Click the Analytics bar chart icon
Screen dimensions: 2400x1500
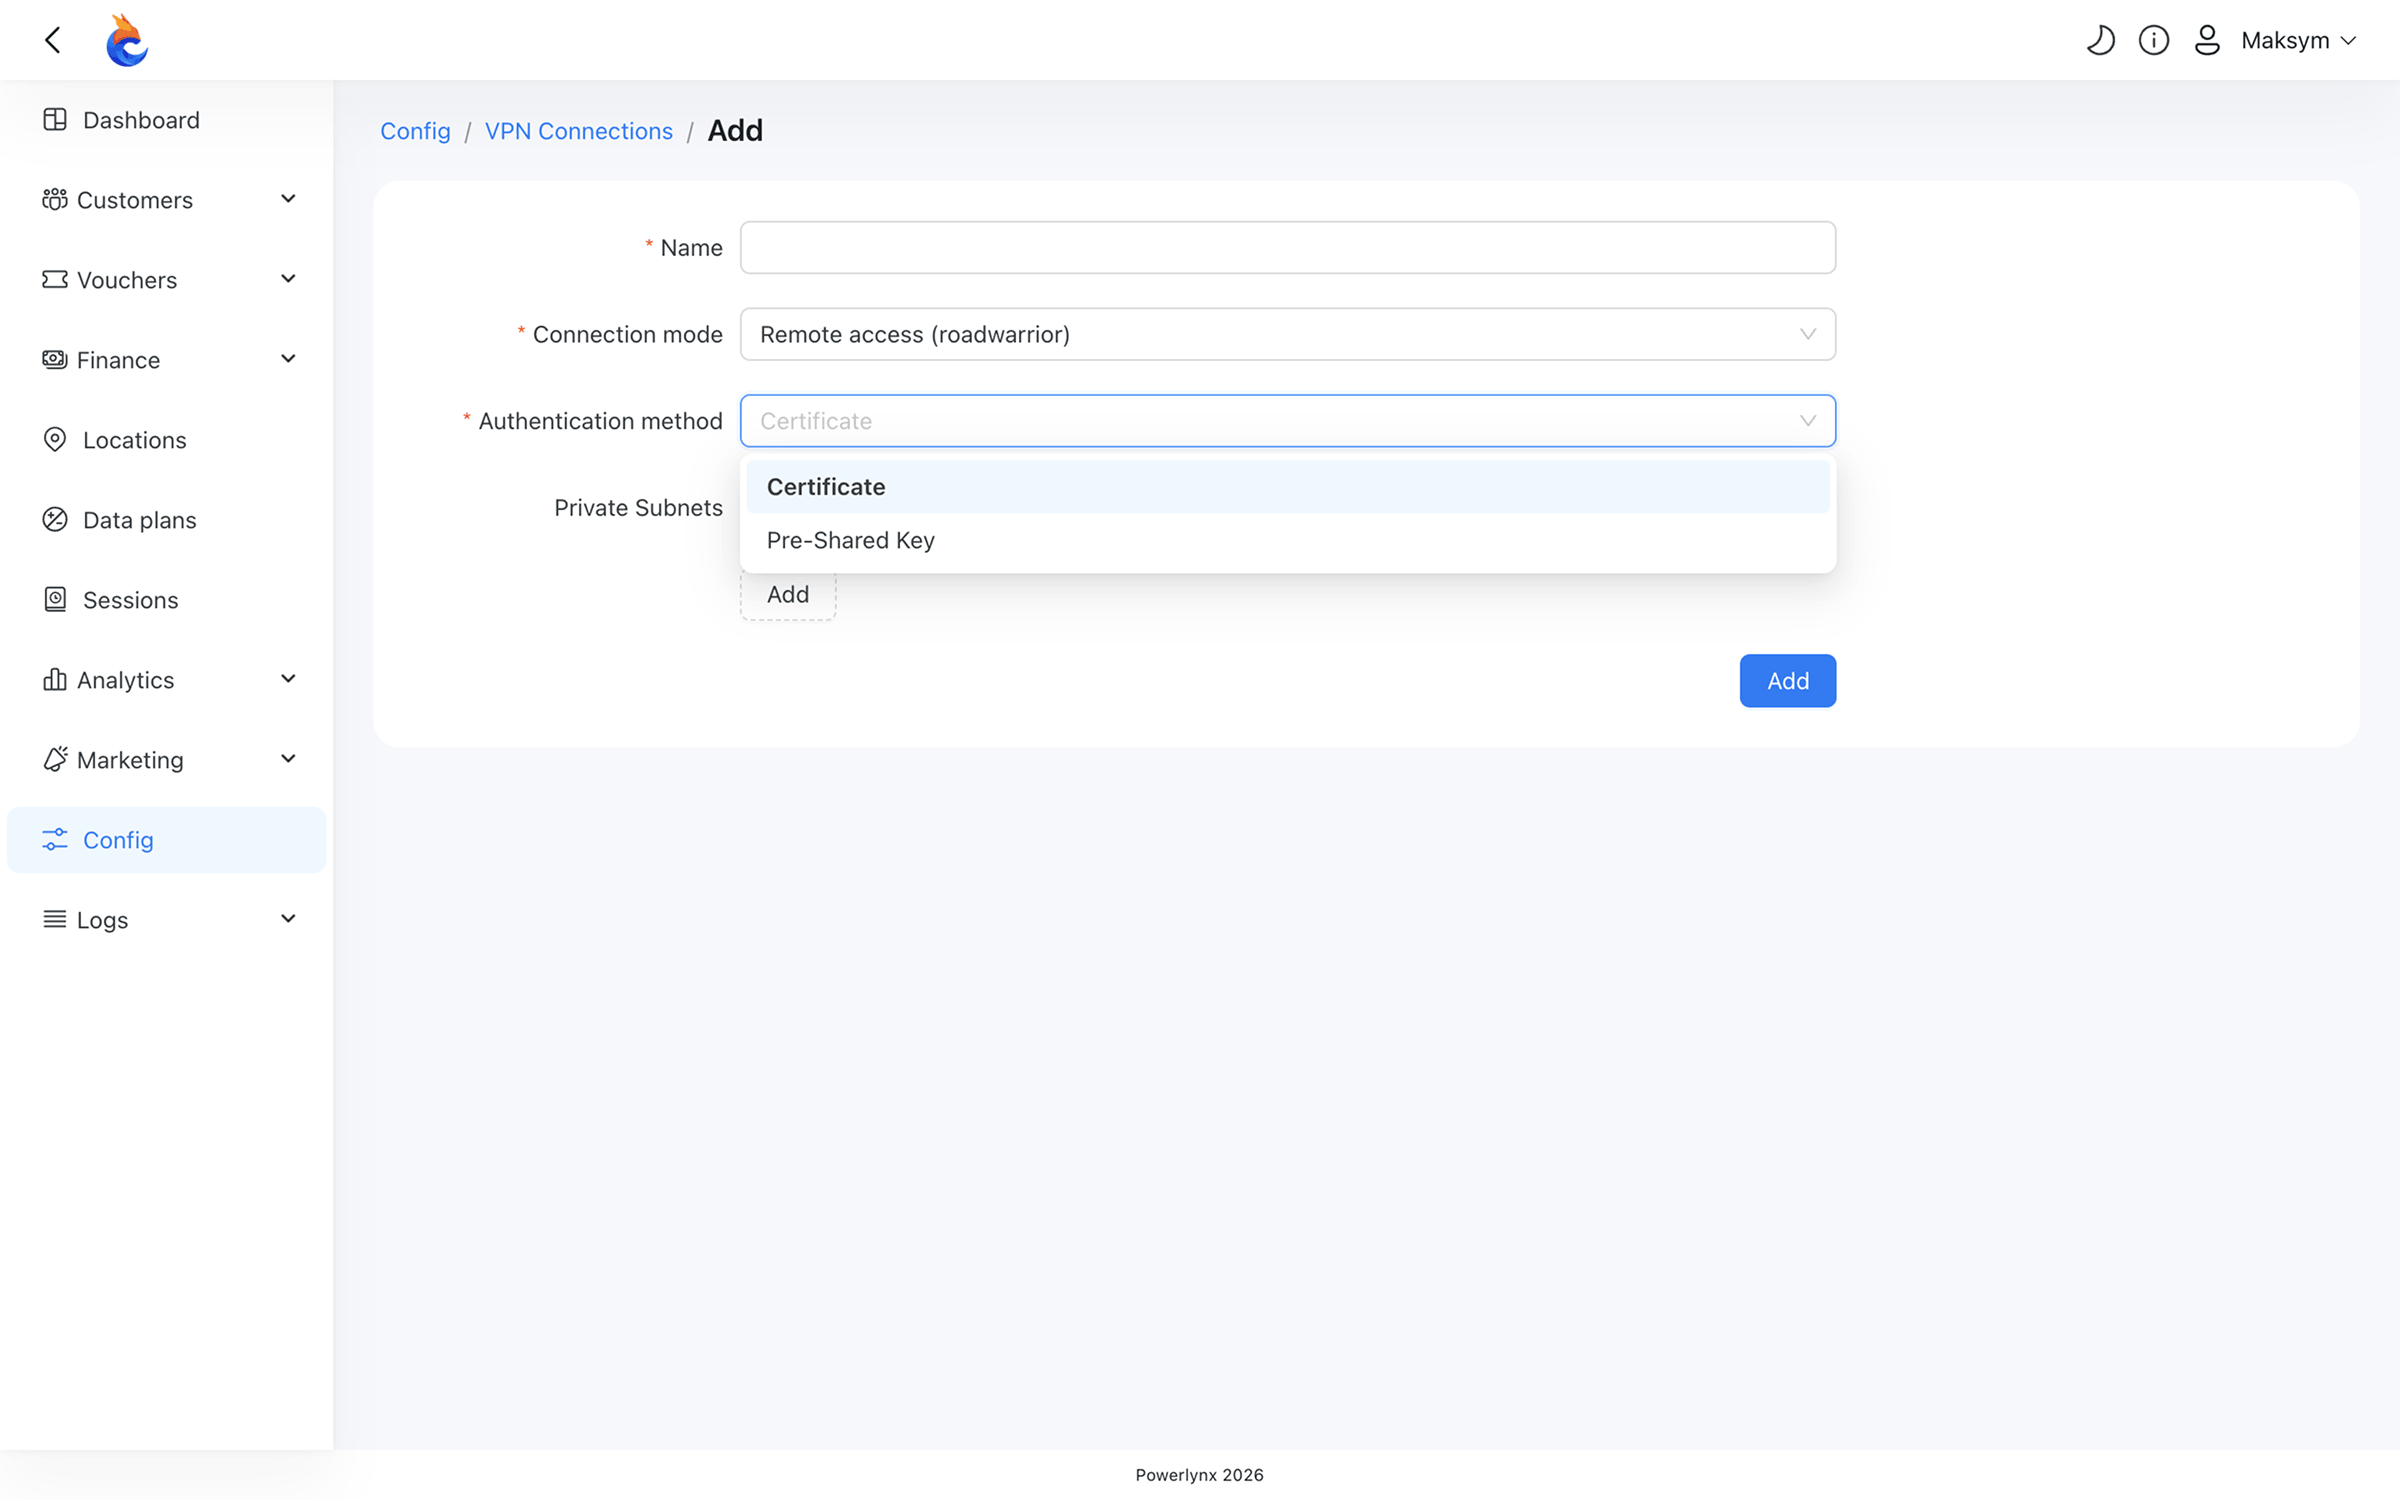click(55, 680)
